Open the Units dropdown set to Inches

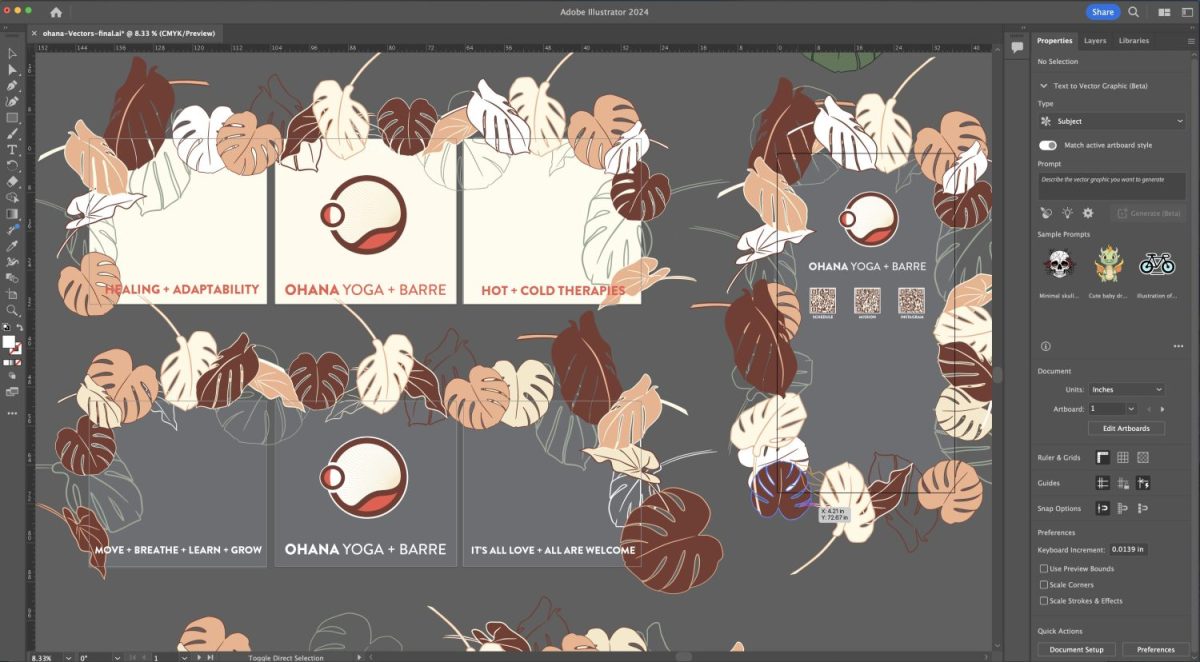coord(1127,389)
